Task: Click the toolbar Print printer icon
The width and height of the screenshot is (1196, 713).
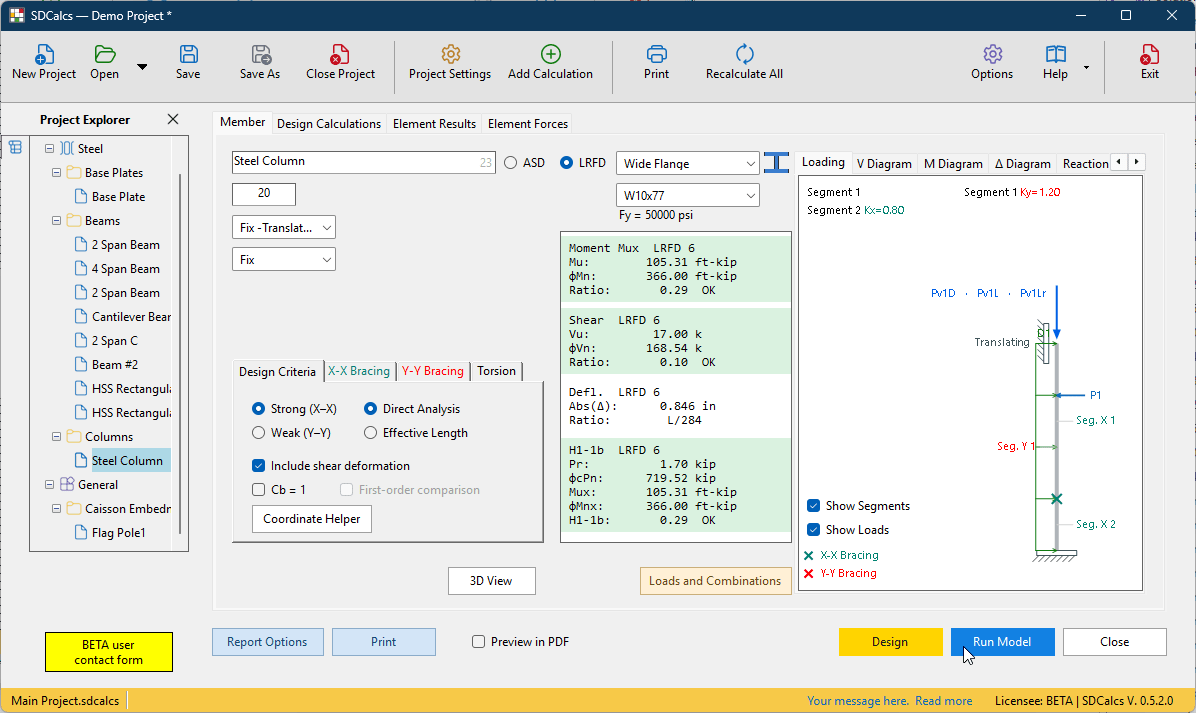Action: tap(657, 54)
